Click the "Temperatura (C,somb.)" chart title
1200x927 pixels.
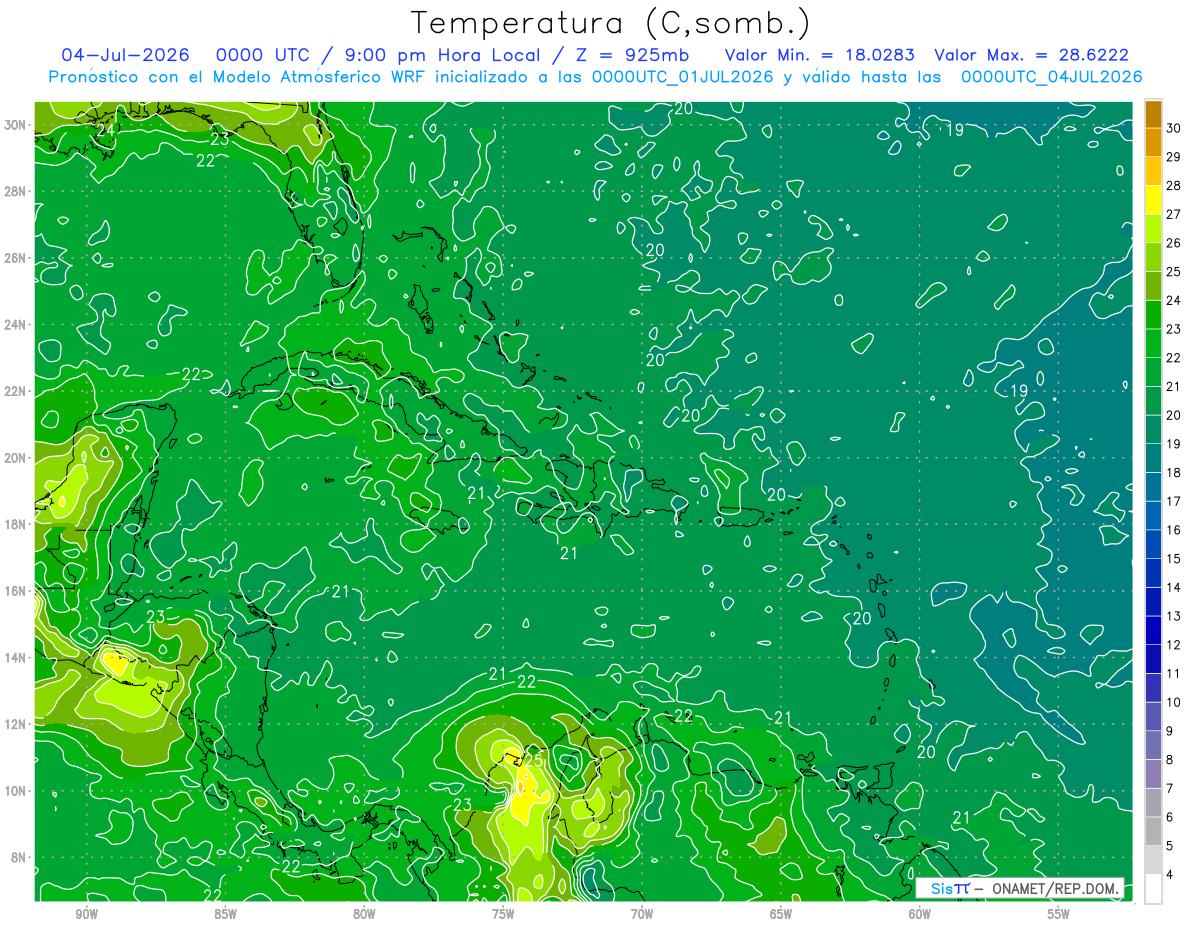pos(610,23)
